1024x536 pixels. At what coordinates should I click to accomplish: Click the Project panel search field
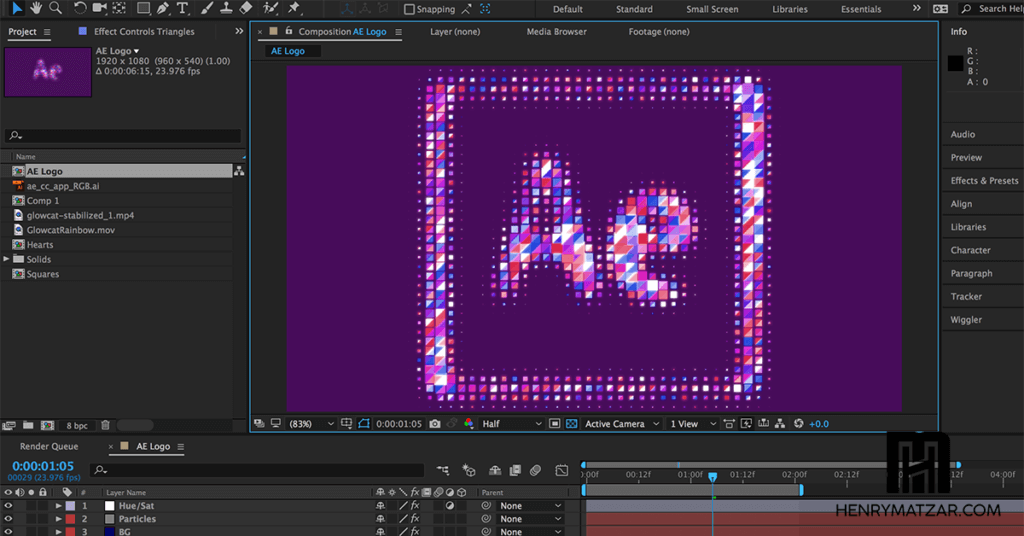point(123,135)
